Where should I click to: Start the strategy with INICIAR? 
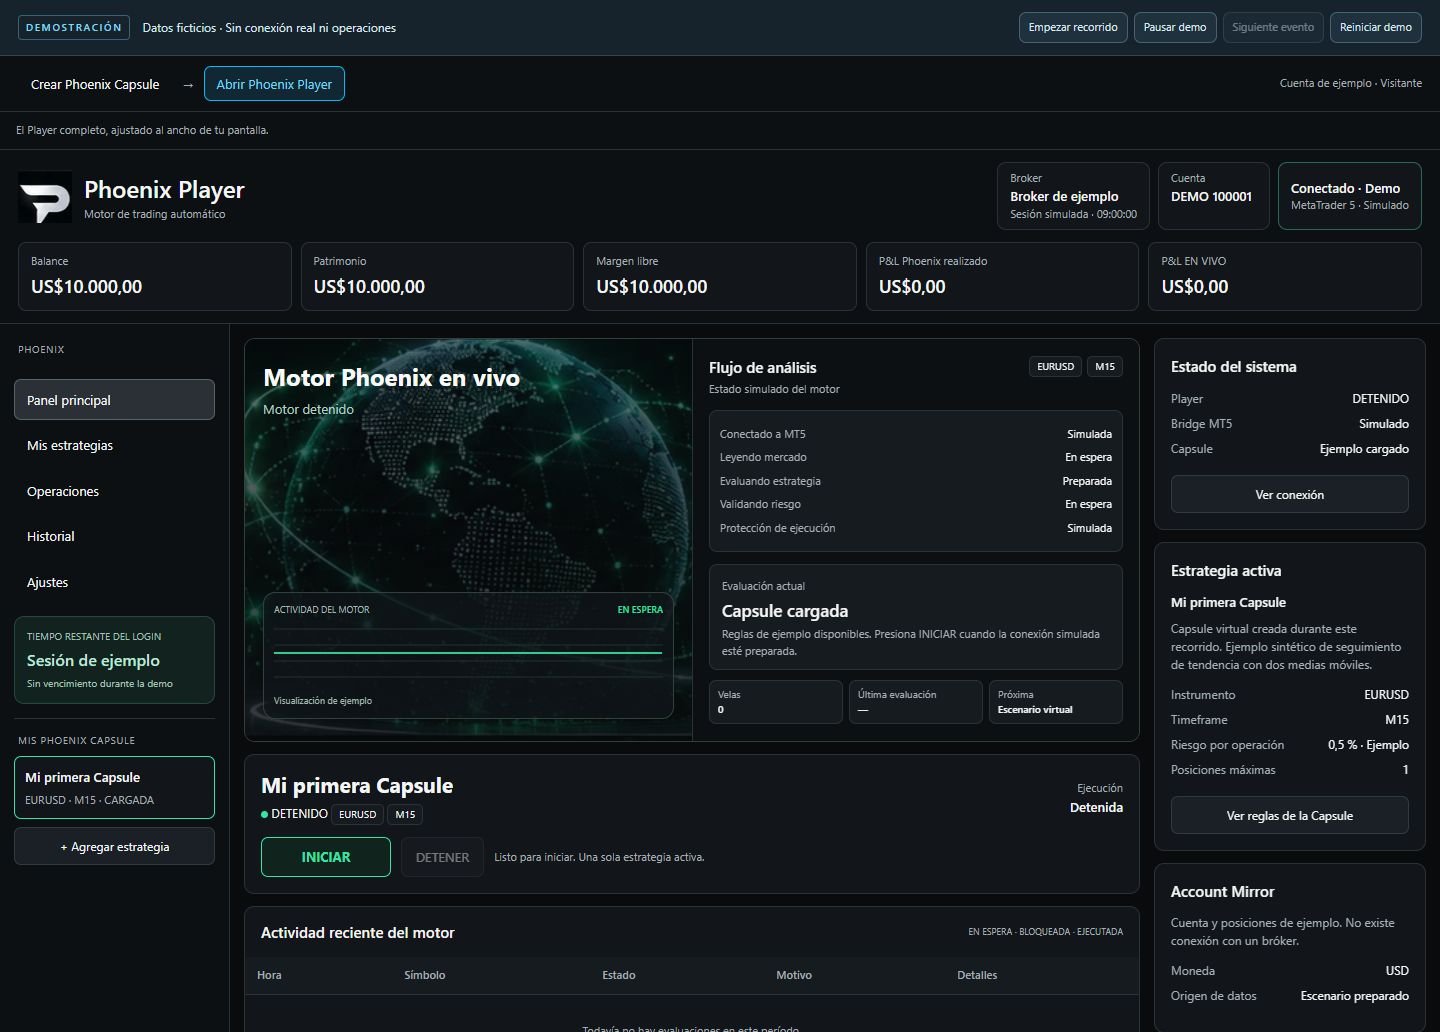326,857
